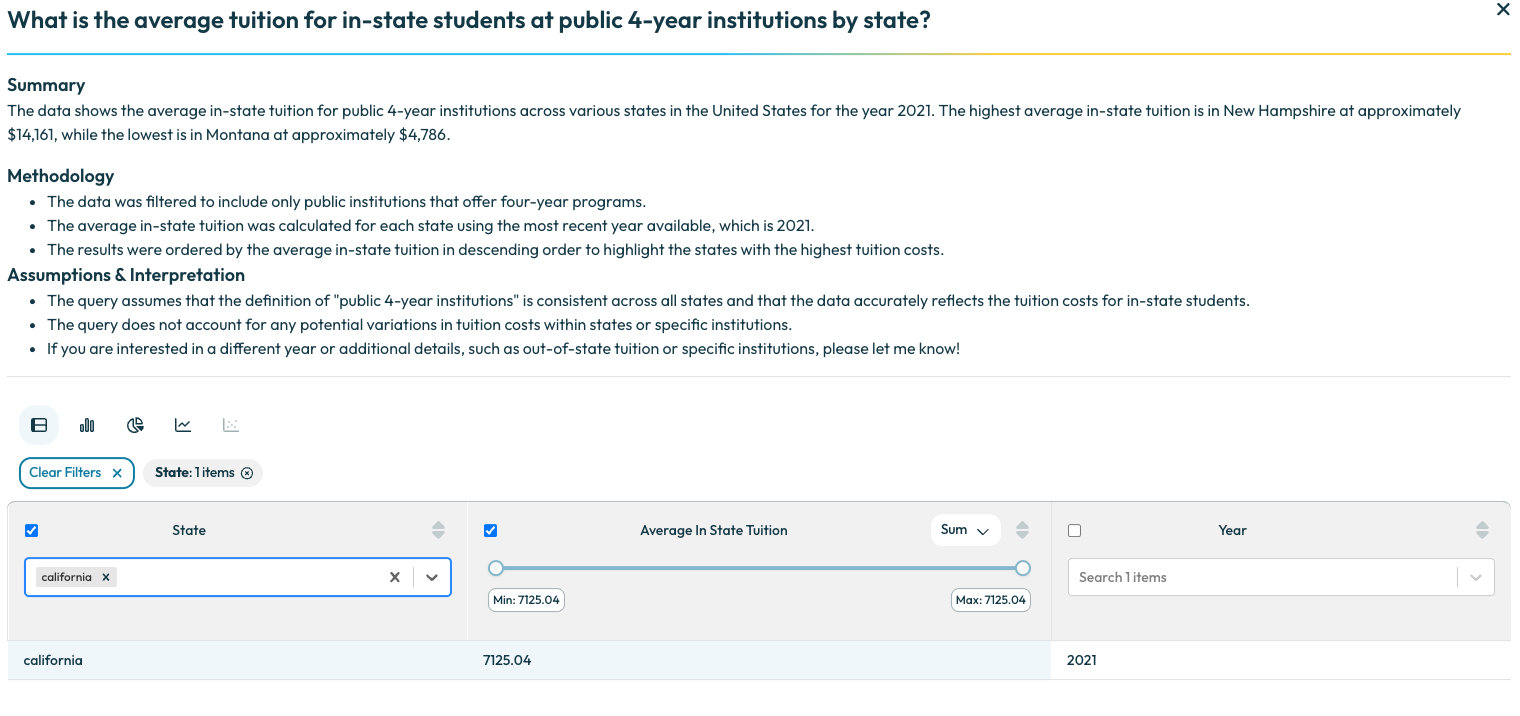Switch to line chart view
Viewport: 1520px width, 716px height.
pos(183,425)
